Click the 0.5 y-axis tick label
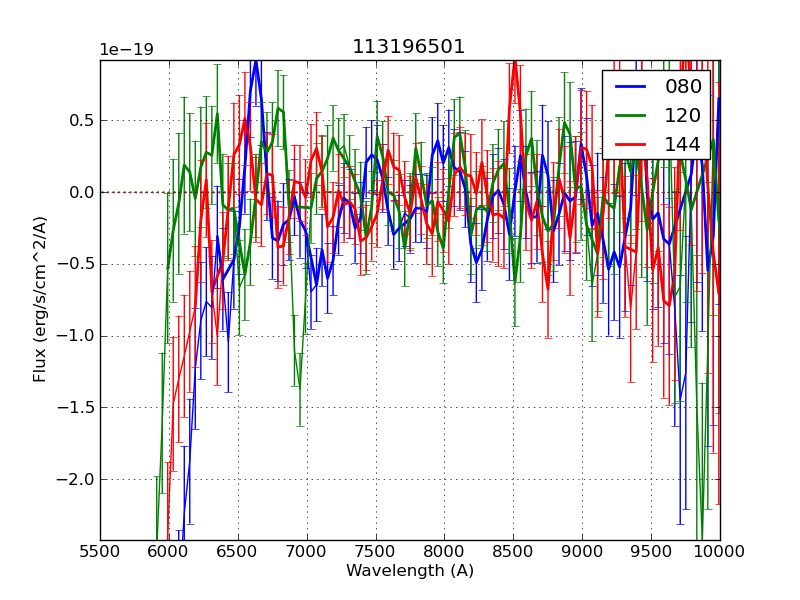The width and height of the screenshot is (800, 600). click(x=80, y=121)
